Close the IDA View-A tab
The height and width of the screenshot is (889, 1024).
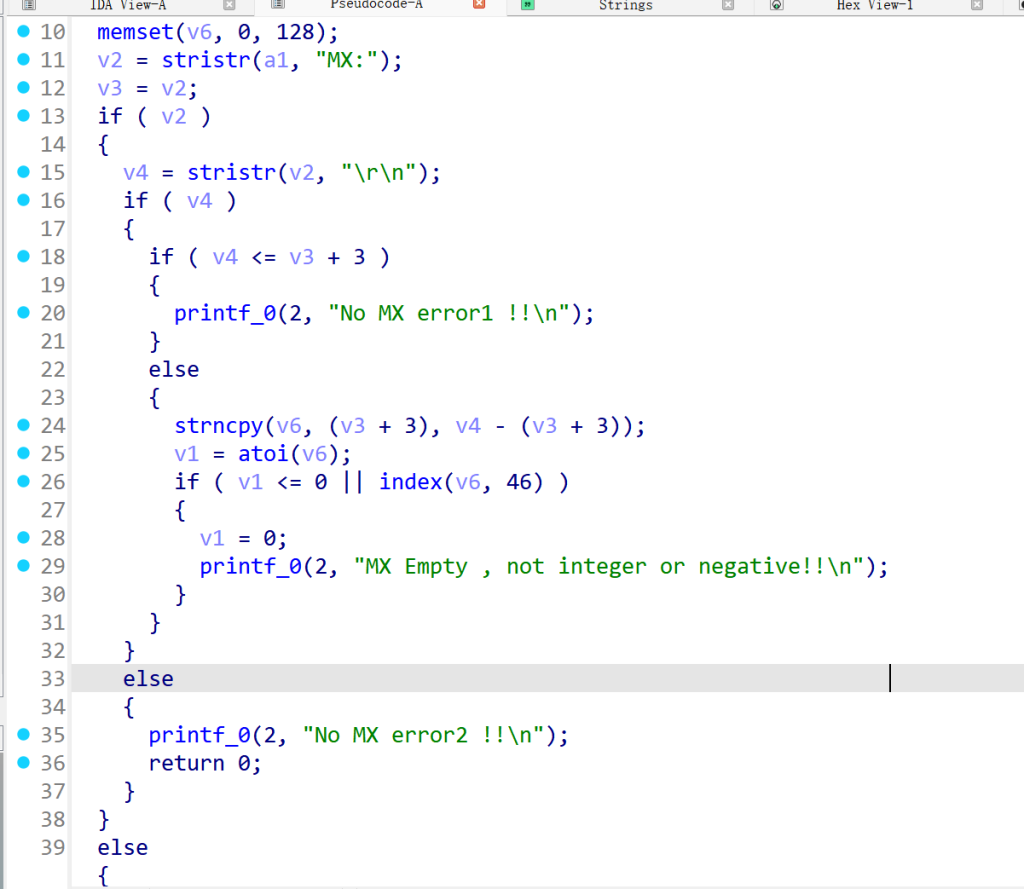[x=229, y=5]
